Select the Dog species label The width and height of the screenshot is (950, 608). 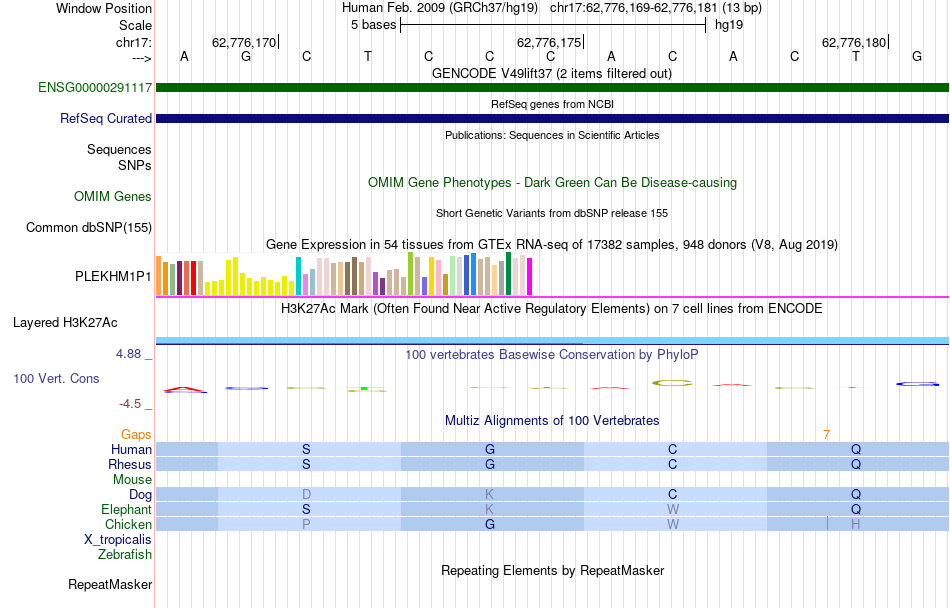(140, 495)
